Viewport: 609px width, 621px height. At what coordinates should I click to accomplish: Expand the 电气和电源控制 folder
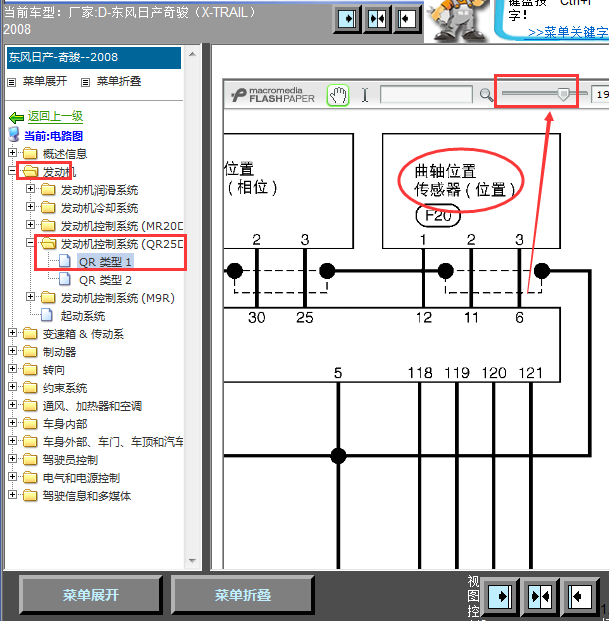coord(12,476)
